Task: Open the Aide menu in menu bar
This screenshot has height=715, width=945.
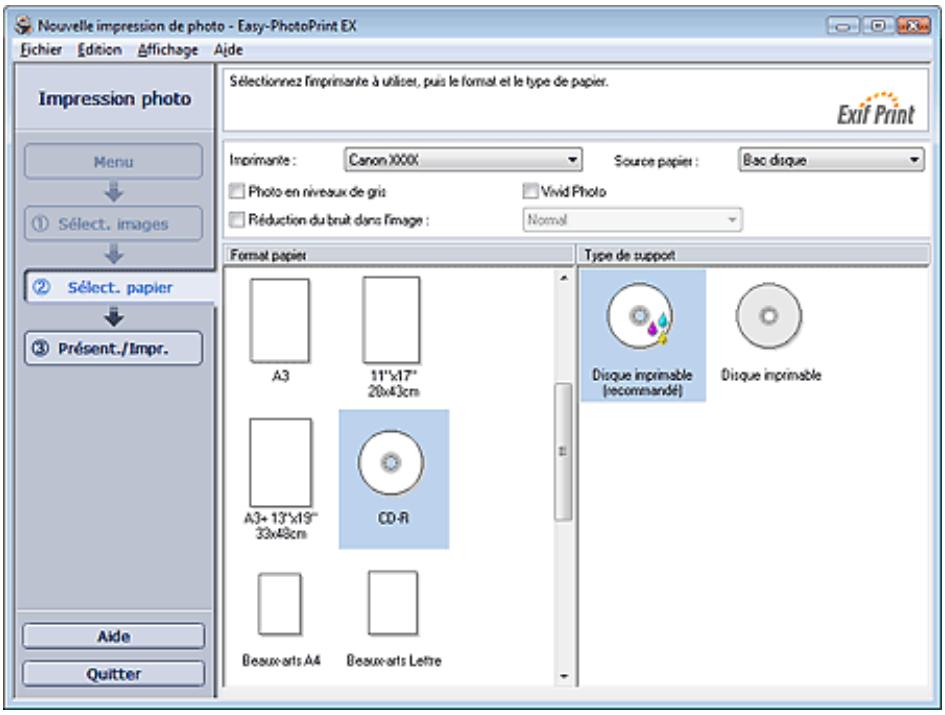Action: click(x=228, y=50)
